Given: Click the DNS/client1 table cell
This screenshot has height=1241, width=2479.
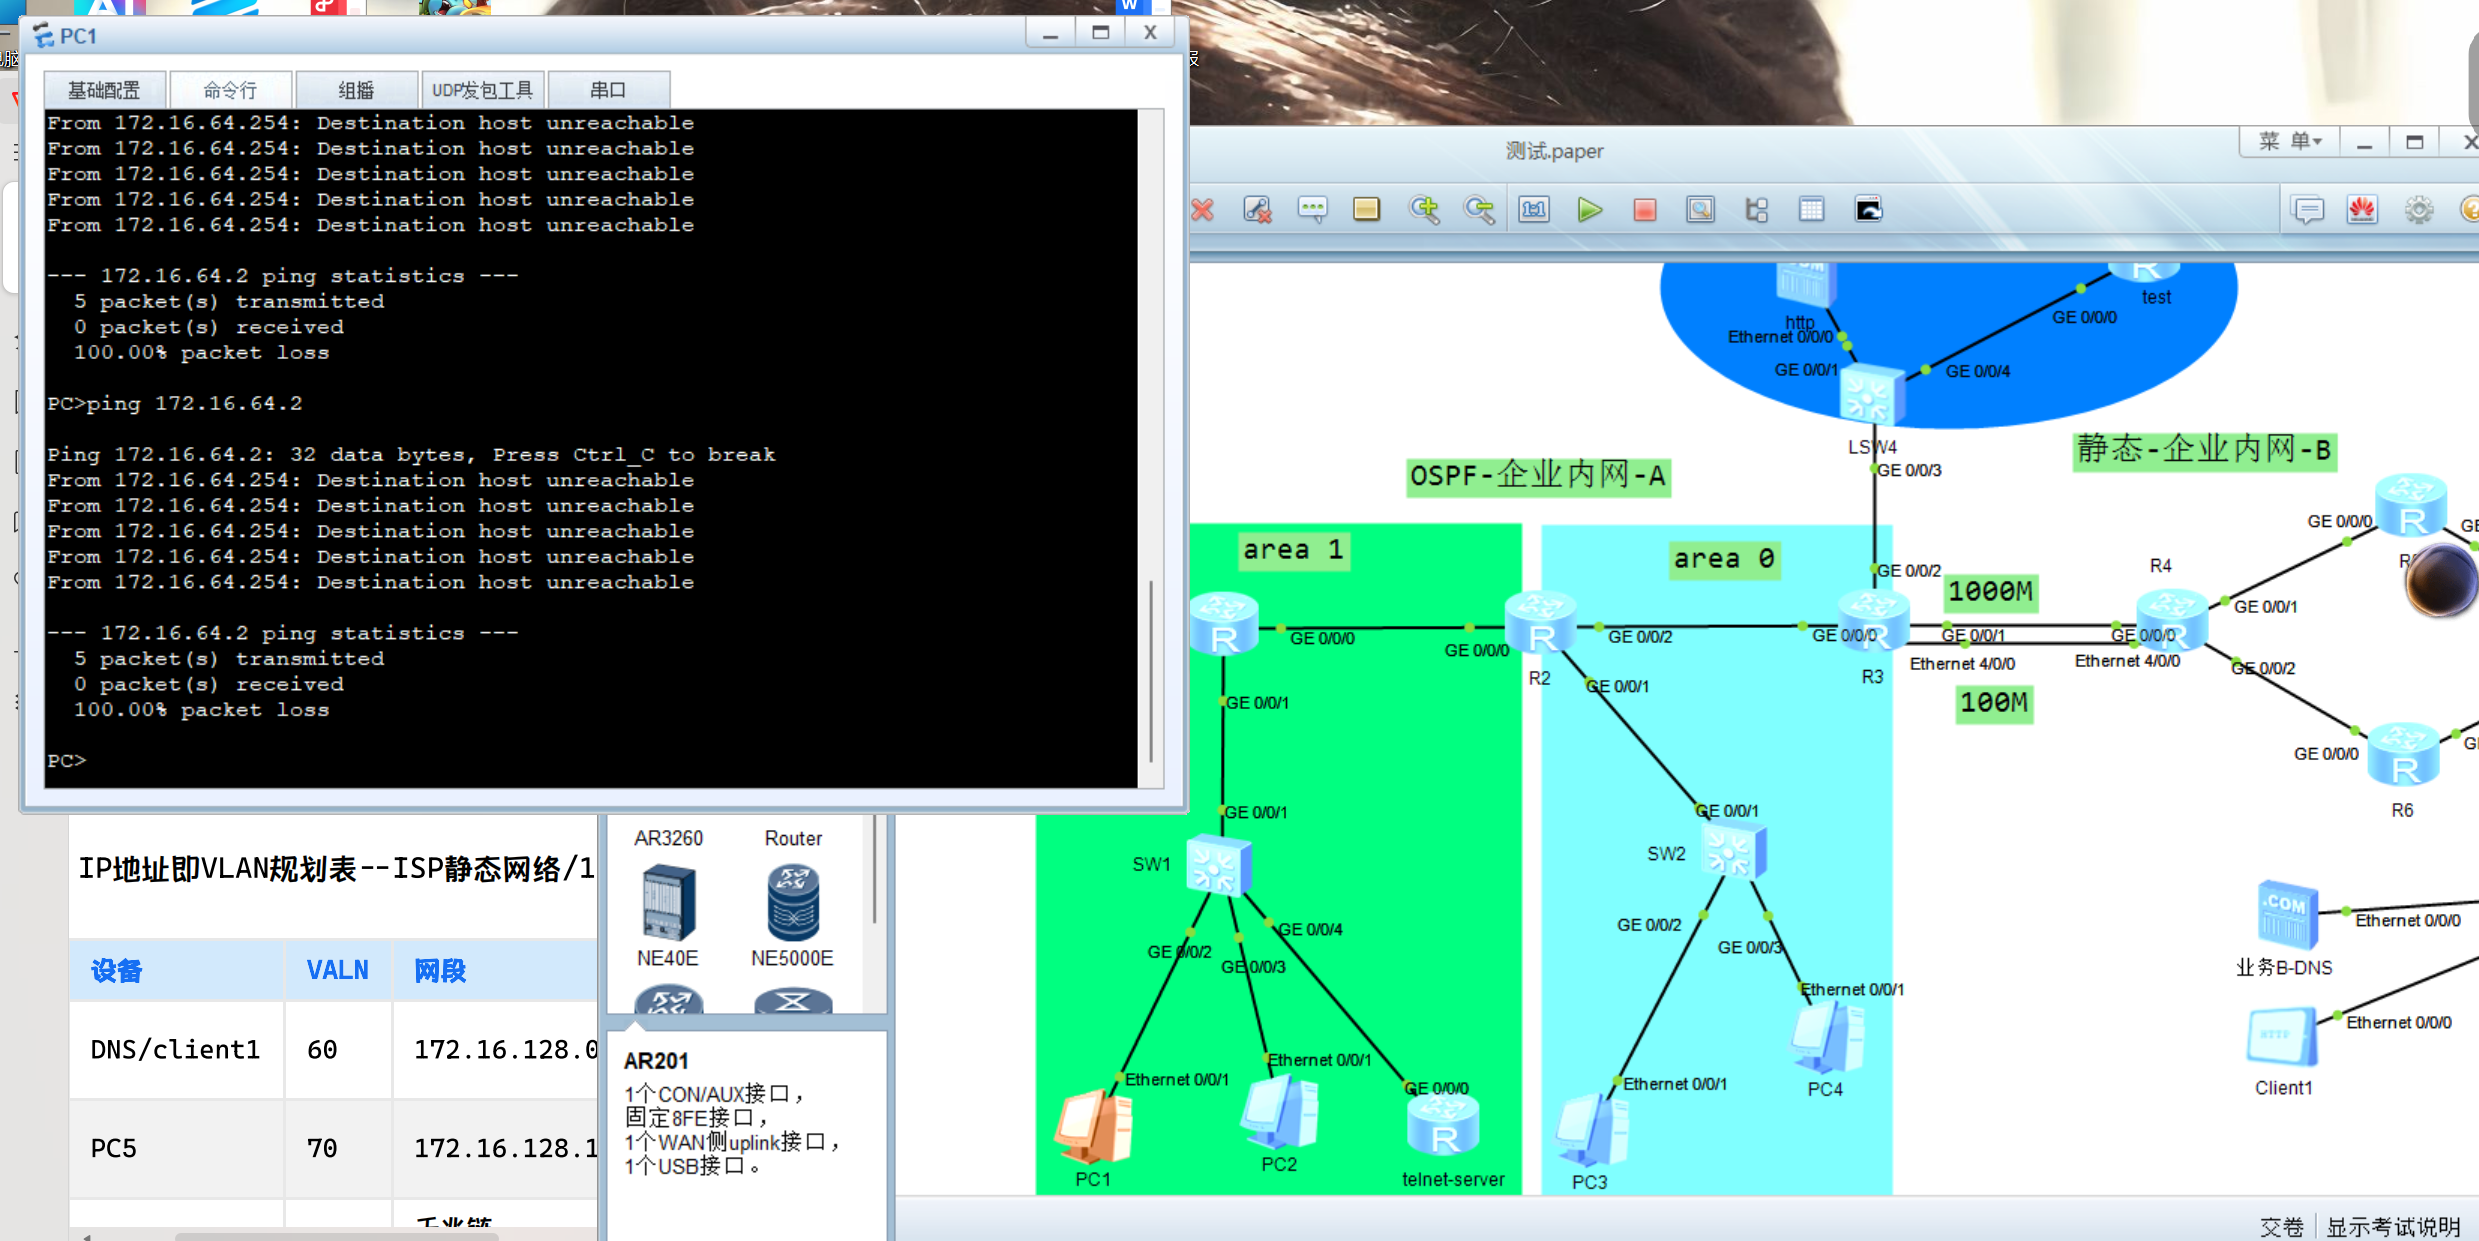Looking at the screenshot, I should tap(175, 1050).
